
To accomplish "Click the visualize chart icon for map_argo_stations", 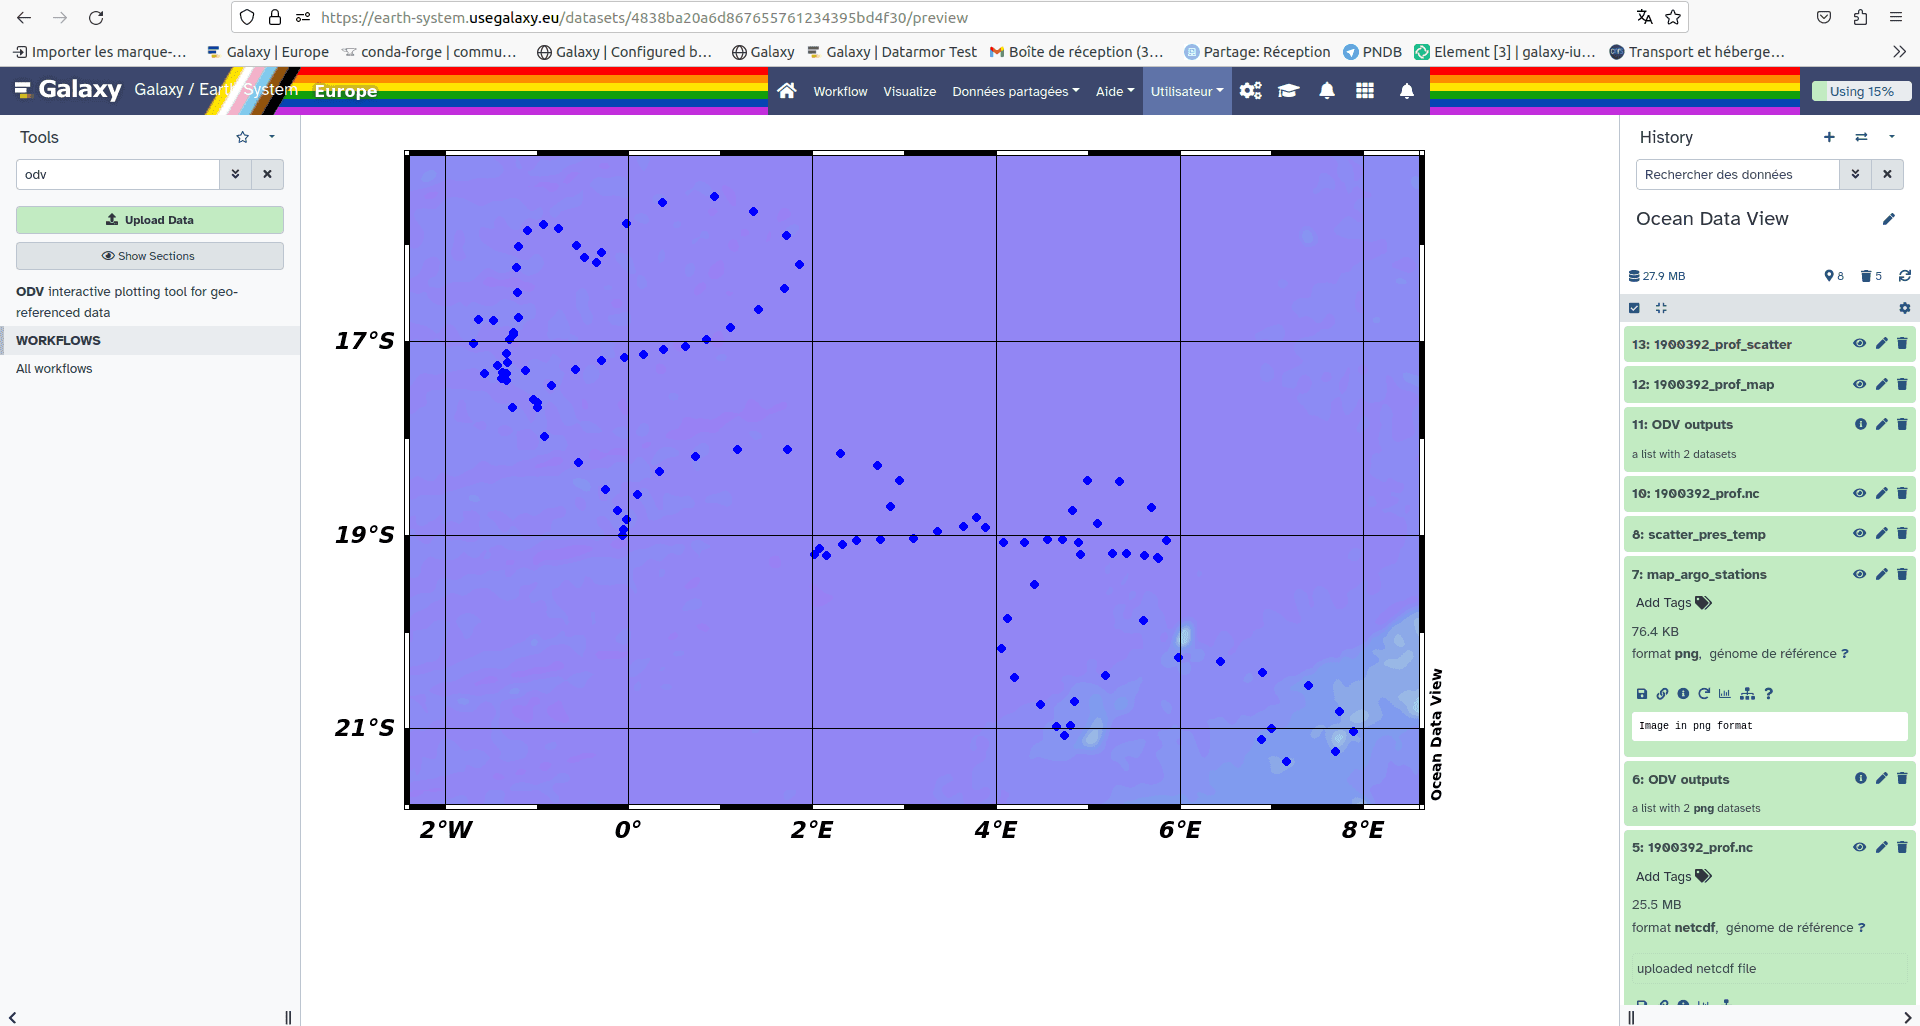I will [1725, 694].
